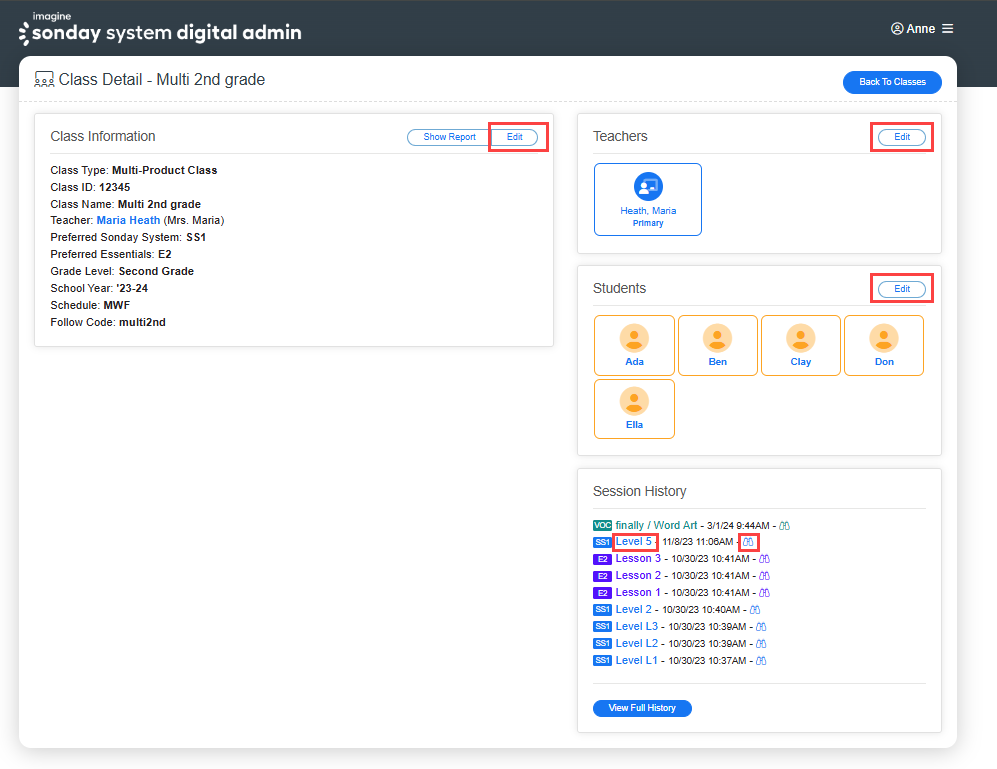
Task: Click Ella's student avatar icon
Action: [x=634, y=401]
